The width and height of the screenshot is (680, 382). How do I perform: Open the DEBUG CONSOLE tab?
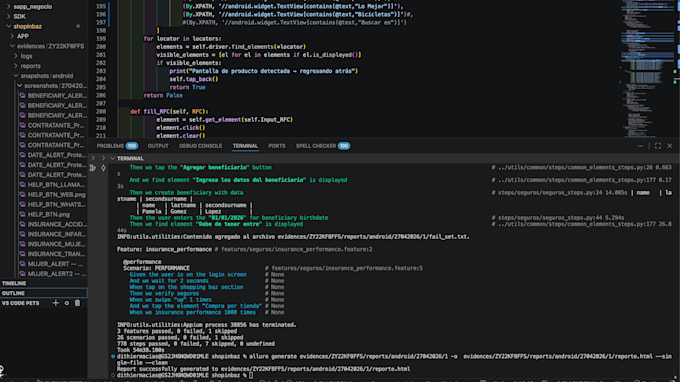[x=200, y=146]
